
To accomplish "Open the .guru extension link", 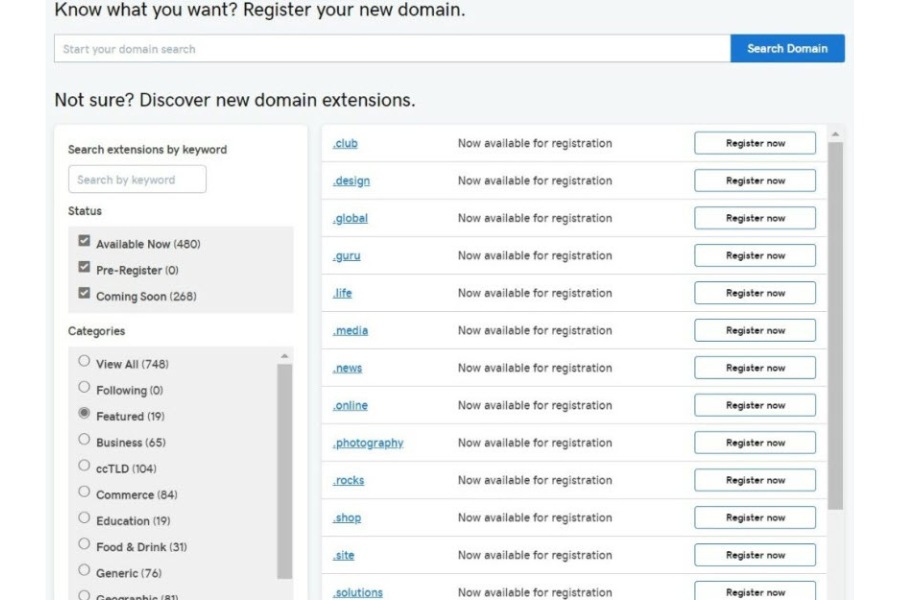I will pyautogui.click(x=347, y=256).
